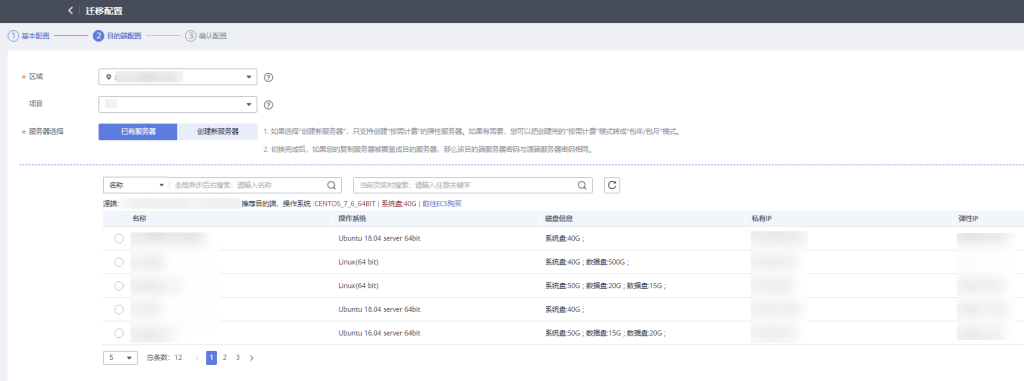Viewport: 1024px width, 381px height.
Task: Select the first Ubuntu 18.04 server radio button
Action: (119, 239)
